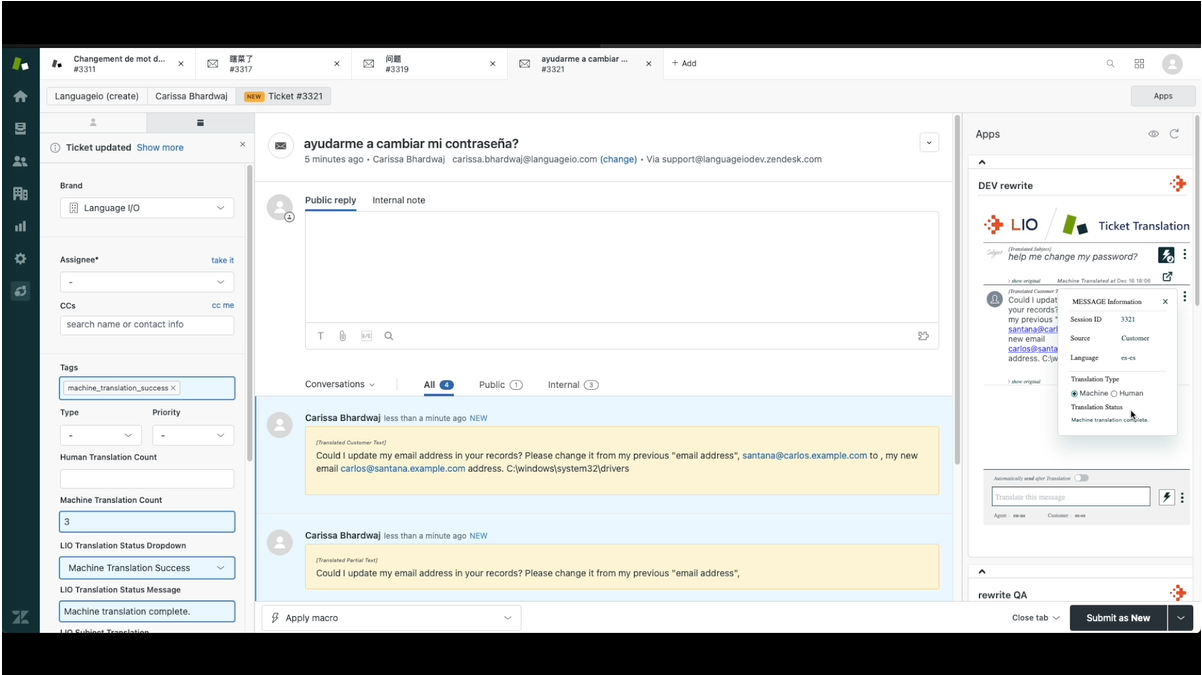
Task: Open the Type dropdown
Action: pos(100,435)
